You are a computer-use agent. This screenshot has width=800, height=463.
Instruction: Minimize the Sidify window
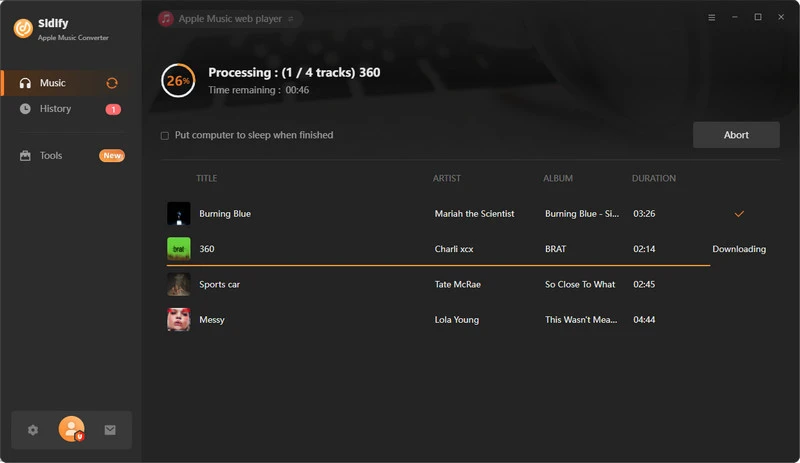click(x=735, y=17)
